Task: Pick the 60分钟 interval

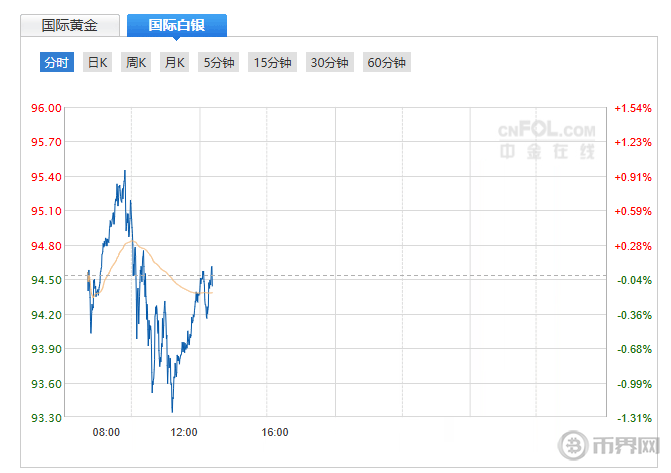Action: [x=387, y=62]
